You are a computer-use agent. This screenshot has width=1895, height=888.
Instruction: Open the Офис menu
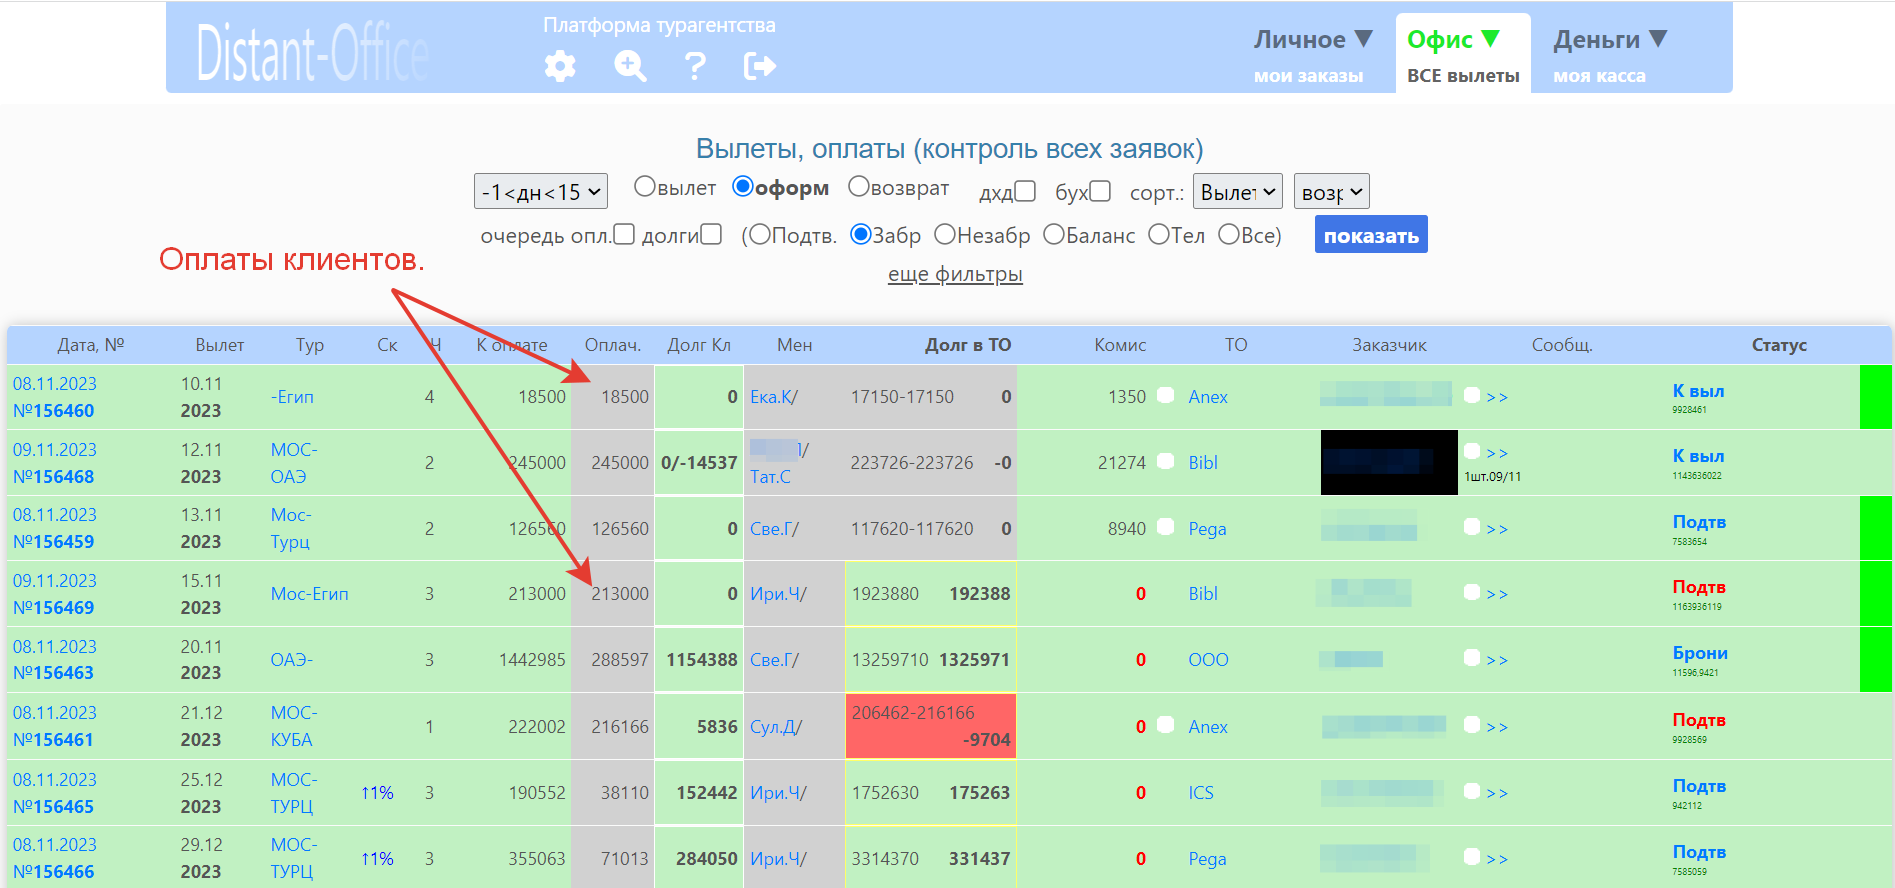click(1454, 39)
